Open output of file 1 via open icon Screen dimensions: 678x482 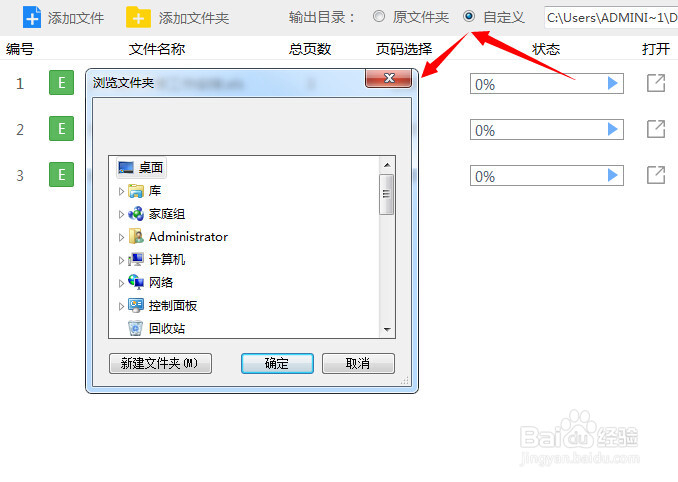(656, 83)
